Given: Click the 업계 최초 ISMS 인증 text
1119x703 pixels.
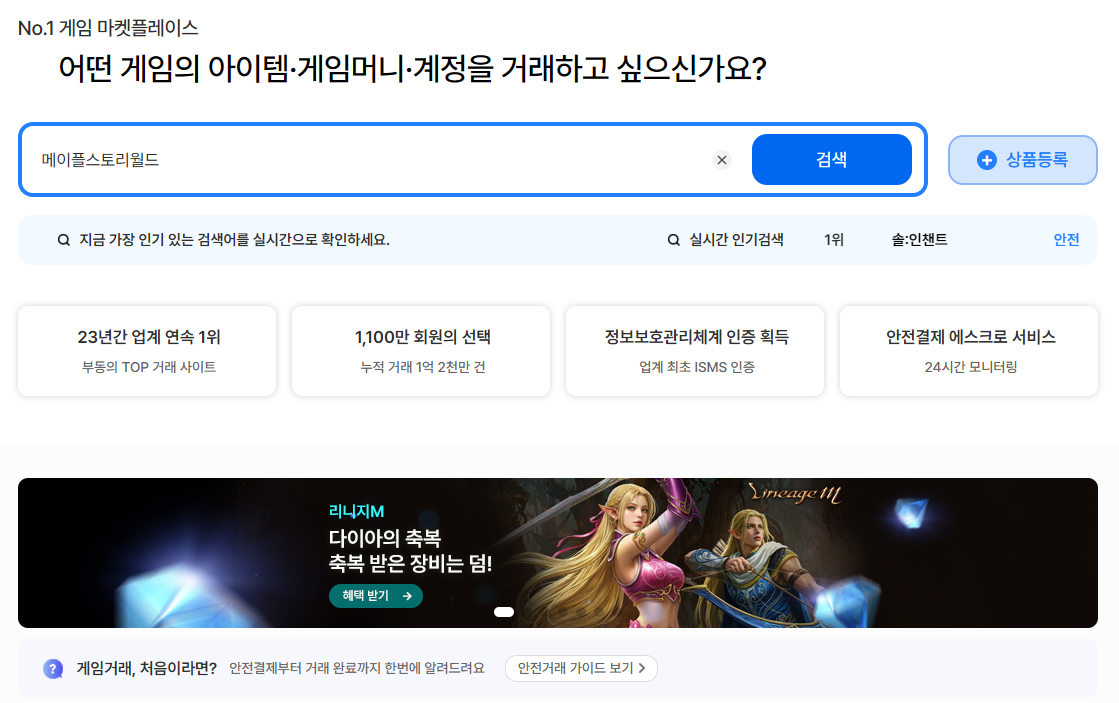Looking at the screenshot, I should (697, 367).
